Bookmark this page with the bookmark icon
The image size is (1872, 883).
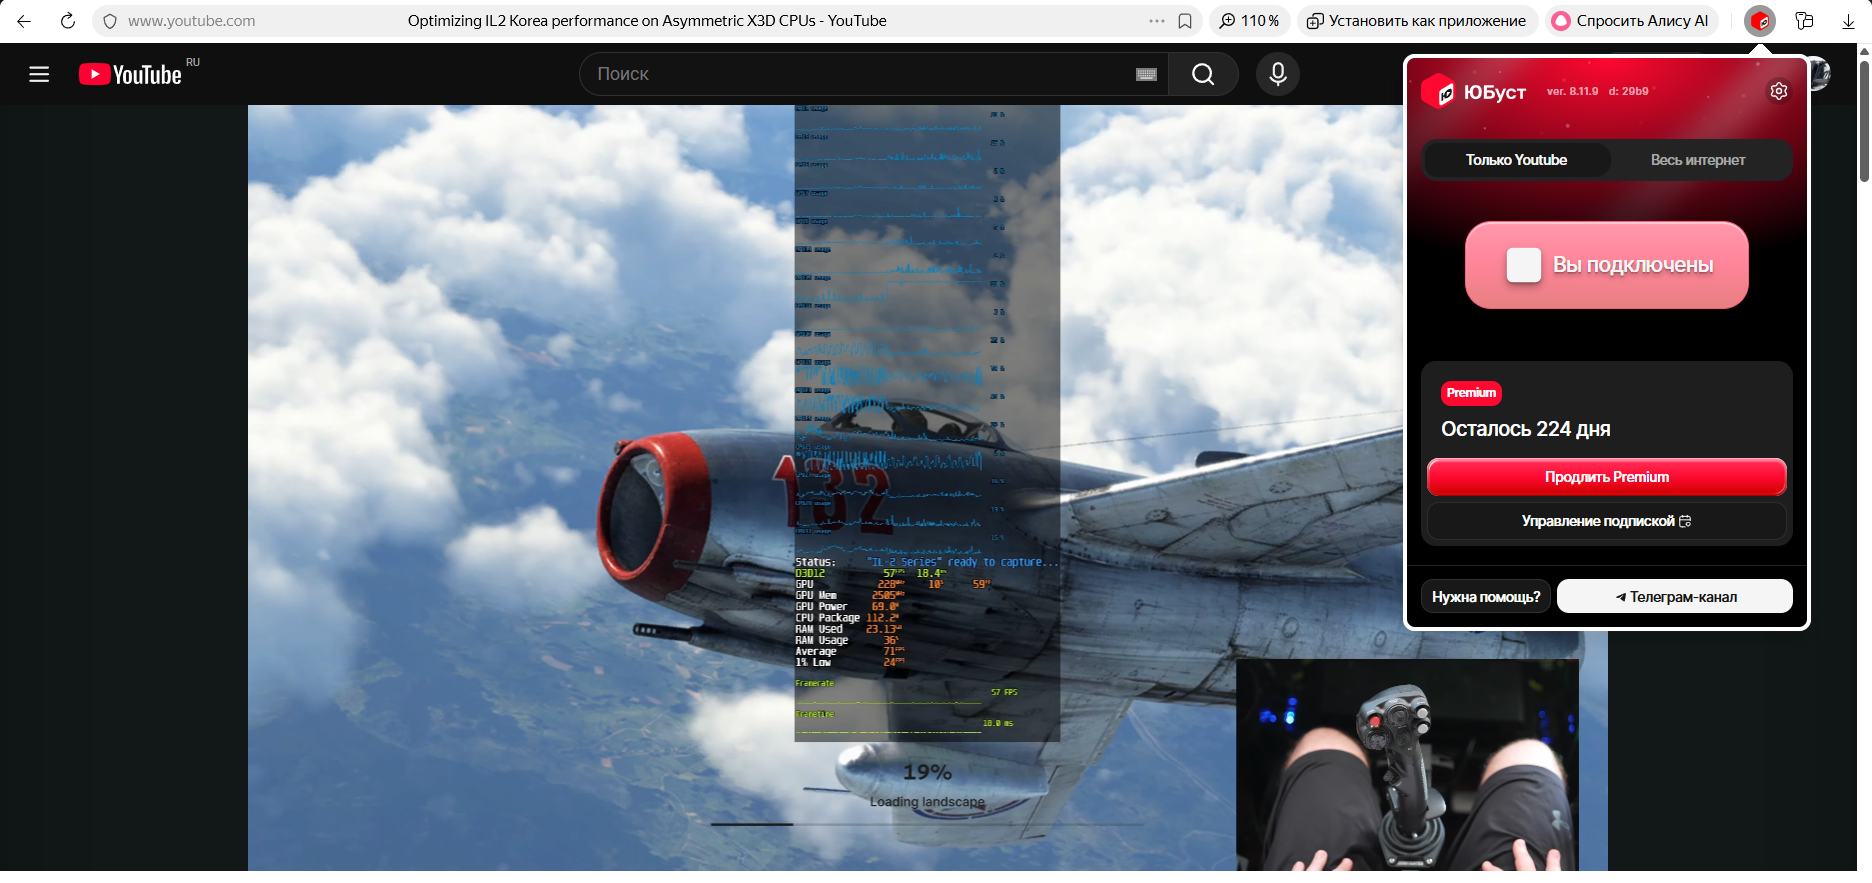(x=1185, y=21)
